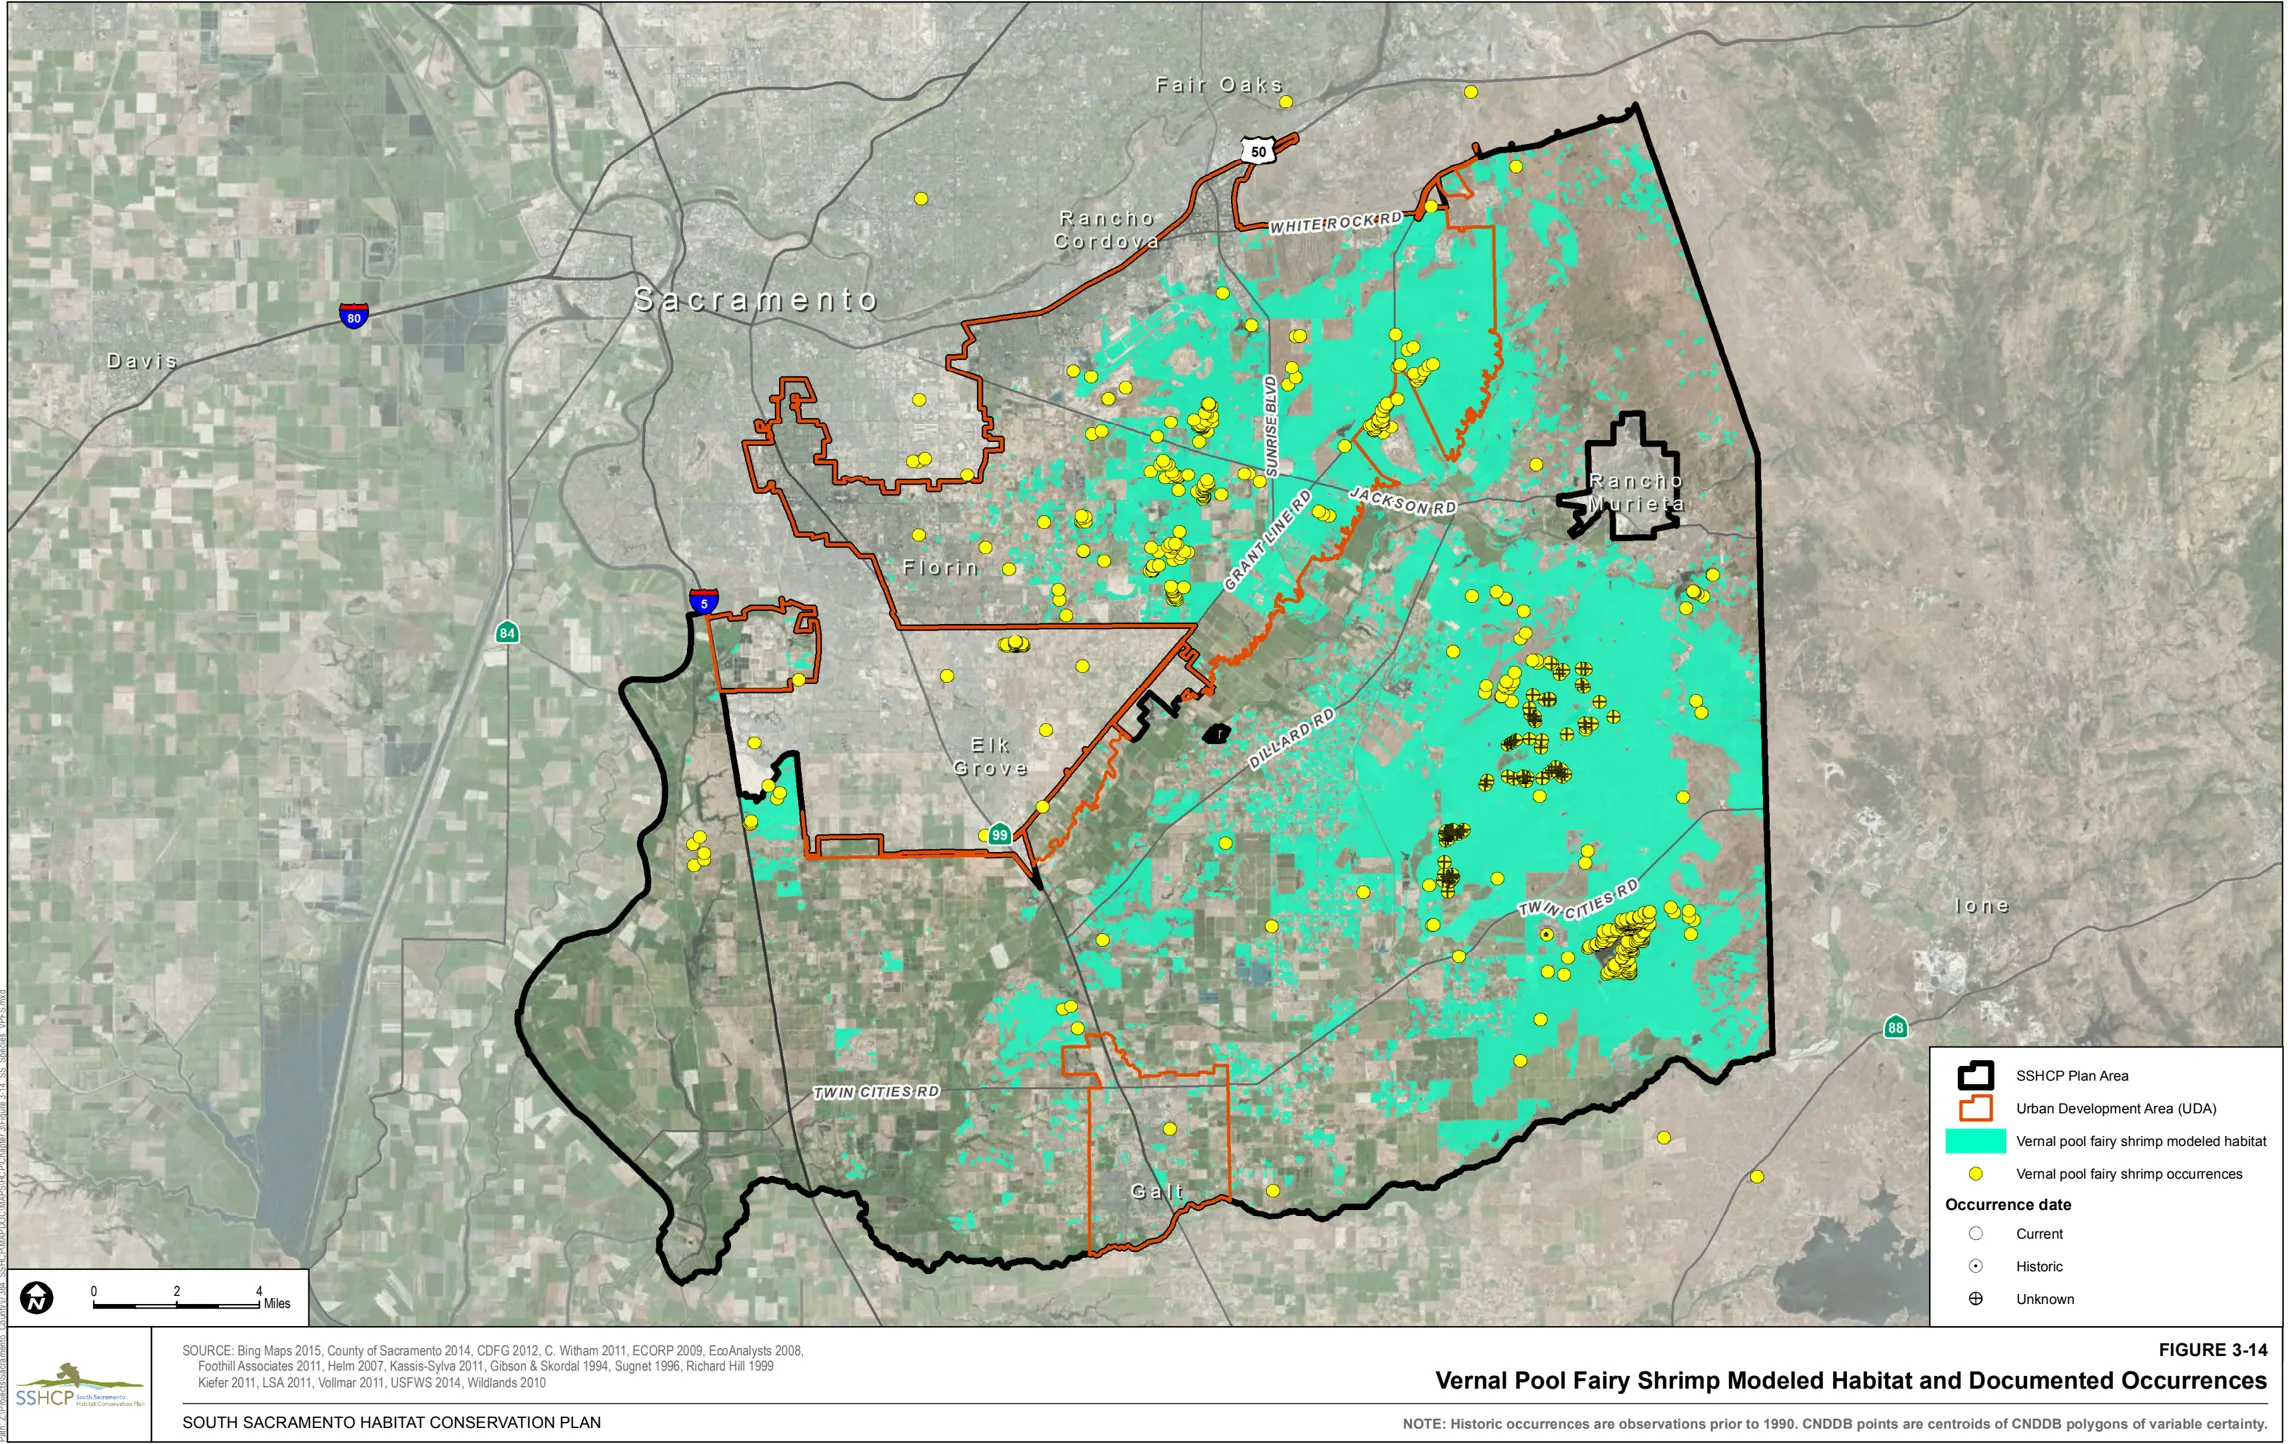Click the US 50 highway shield
This screenshot has width=2288, height=1444.
point(1258,151)
